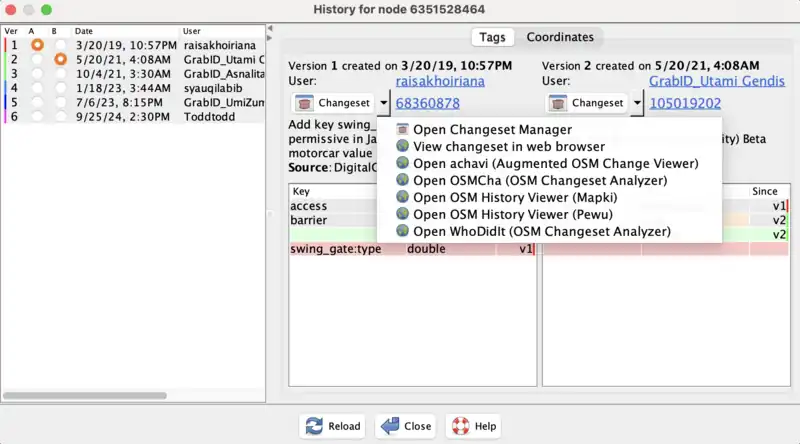
Task: Select column B radio for version 6
Action: [60, 117]
